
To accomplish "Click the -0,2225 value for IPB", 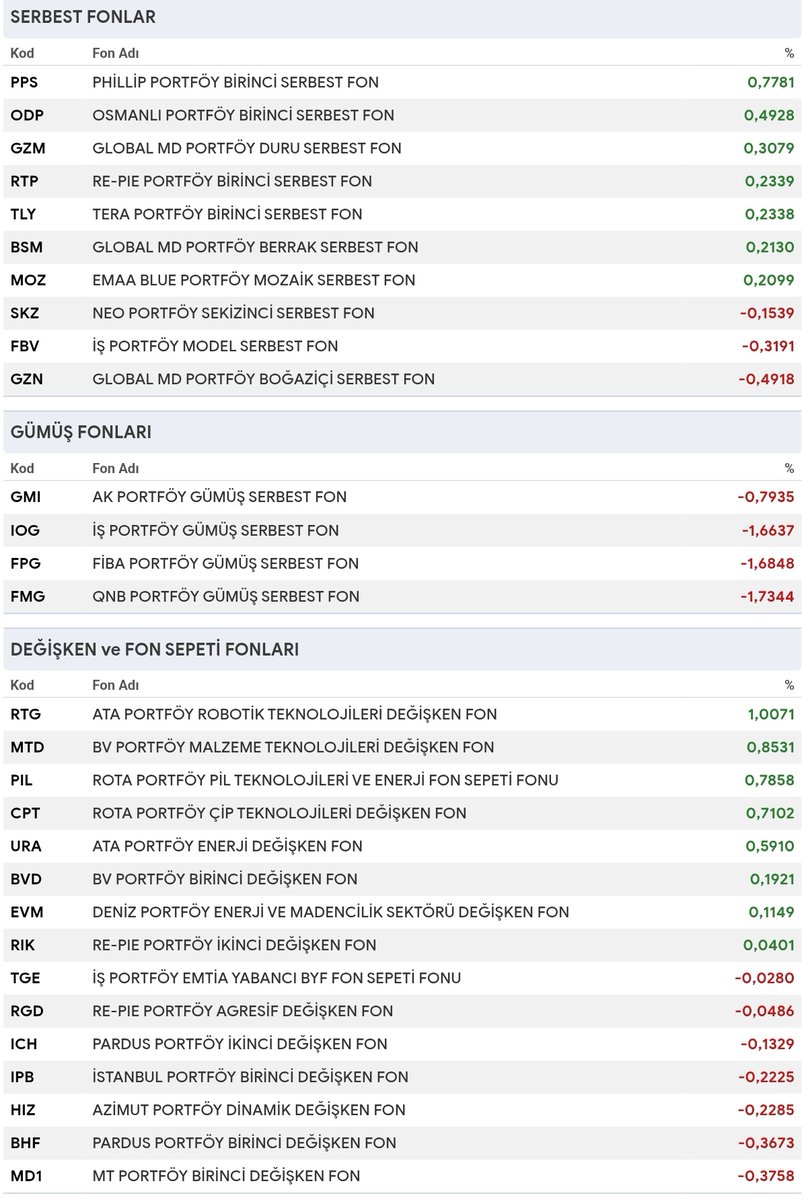I will click(767, 1077).
